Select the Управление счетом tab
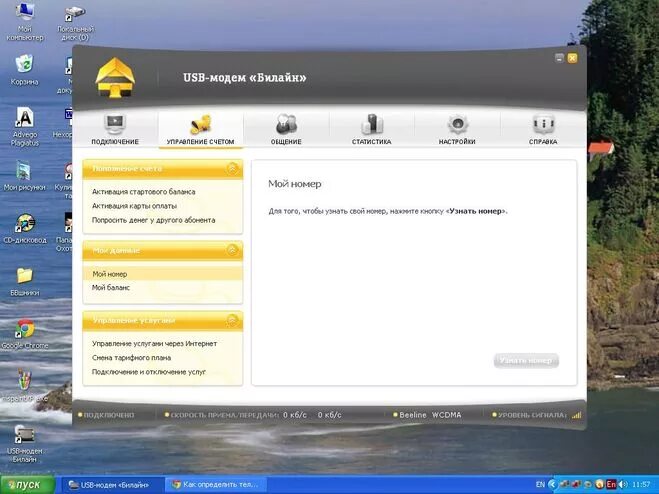Image resolution: width=659 pixels, height=494 pixels. click(x=200, y=129)
